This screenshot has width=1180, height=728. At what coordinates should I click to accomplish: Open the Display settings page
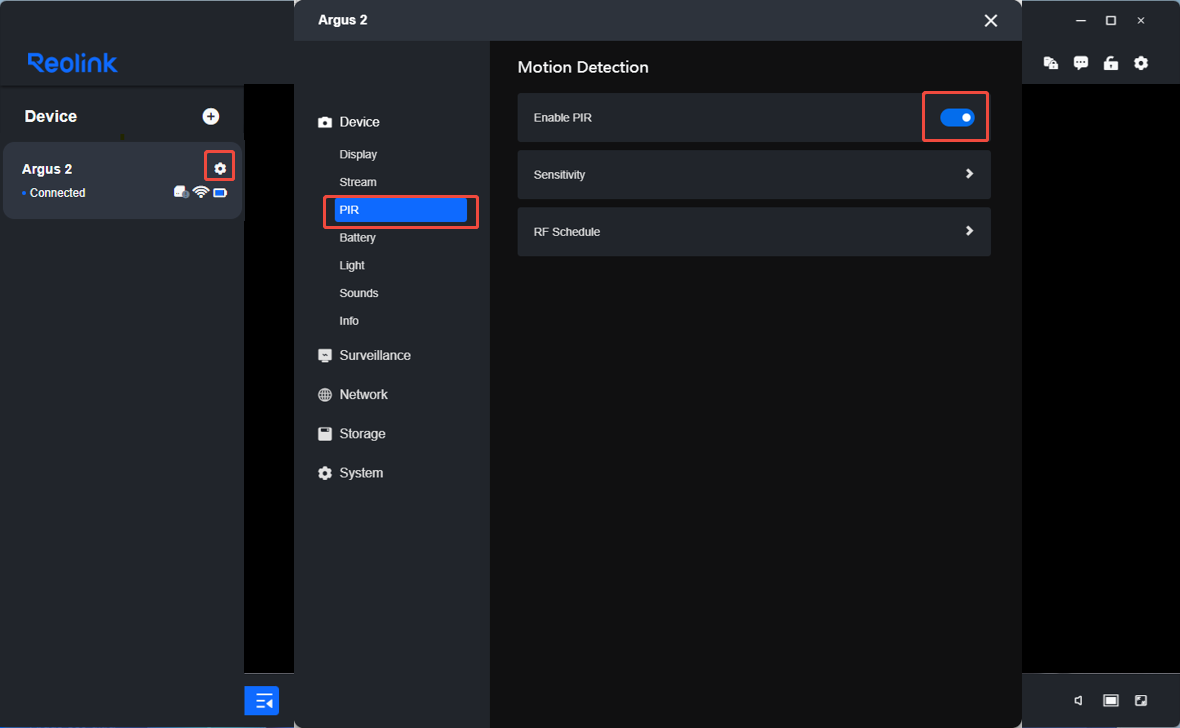(358, 154)
